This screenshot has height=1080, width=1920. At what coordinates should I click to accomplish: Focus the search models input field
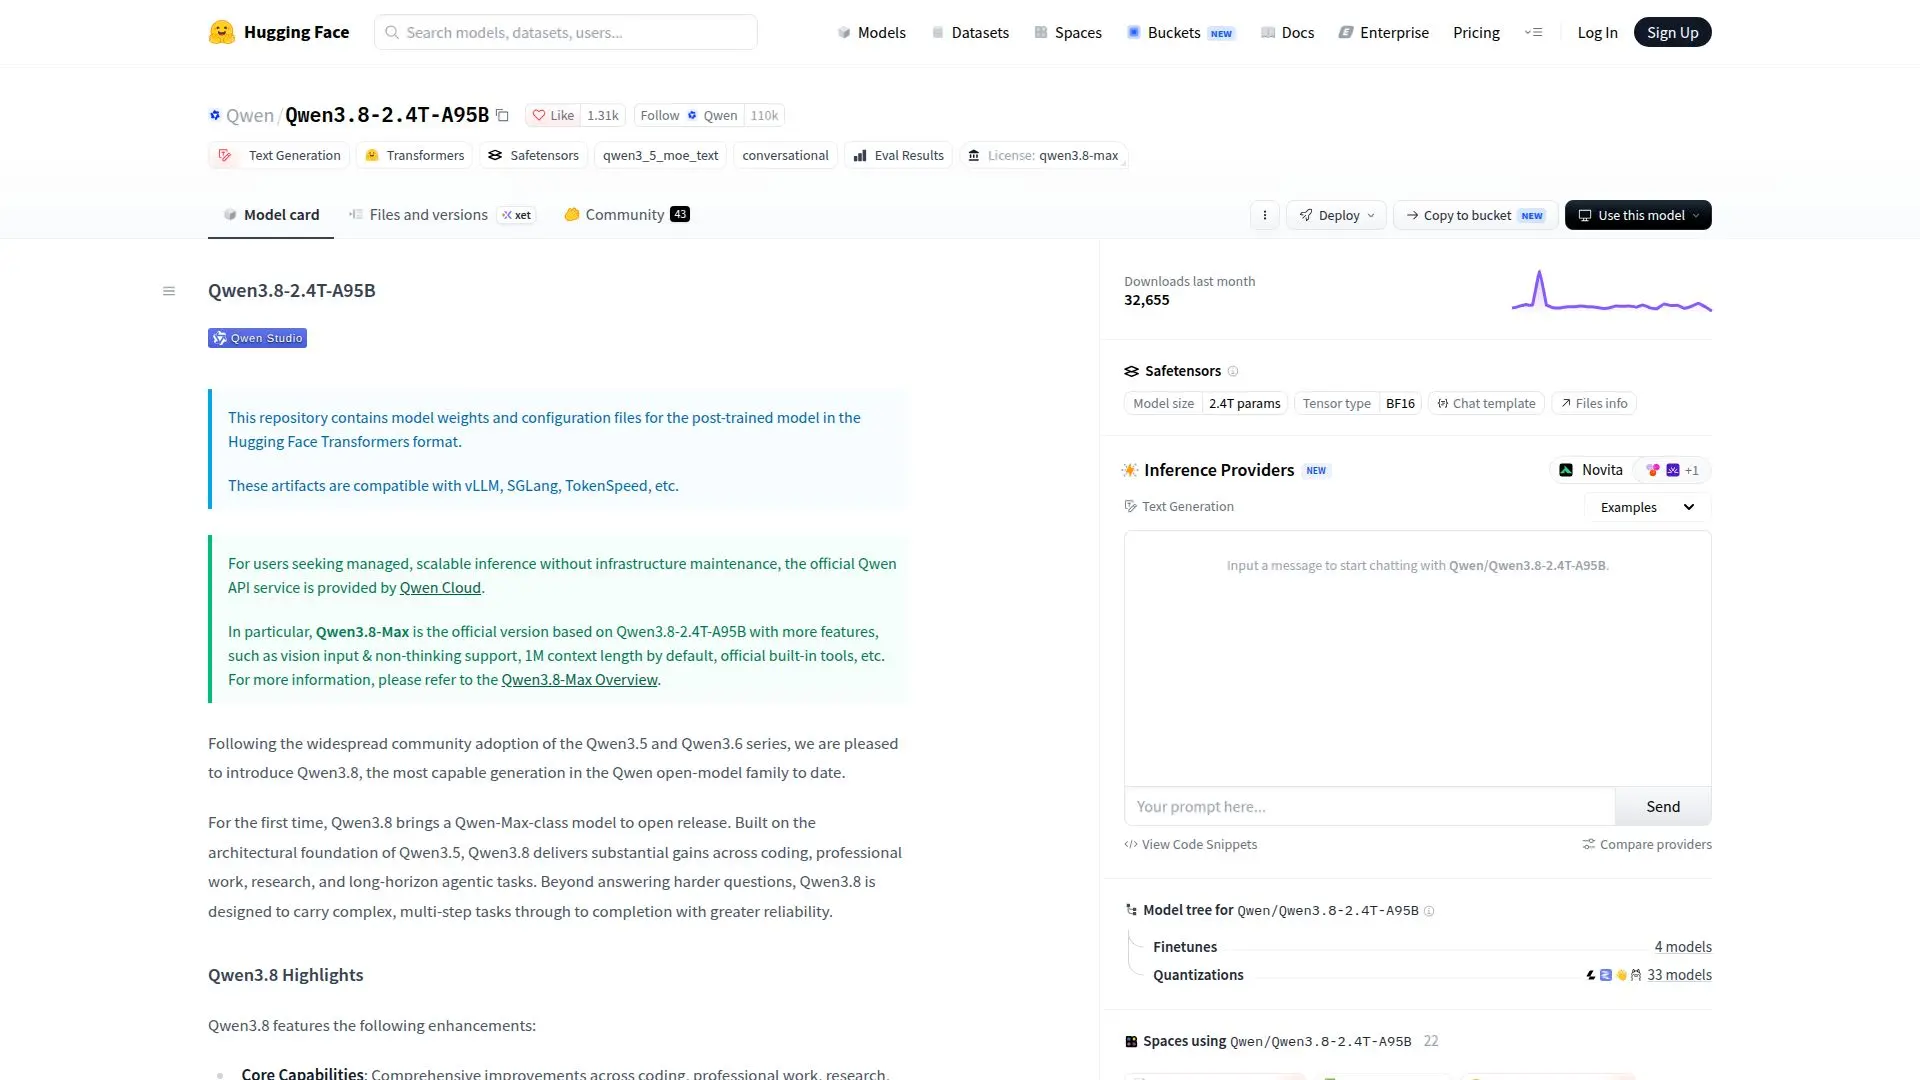(x=566, y=32)
